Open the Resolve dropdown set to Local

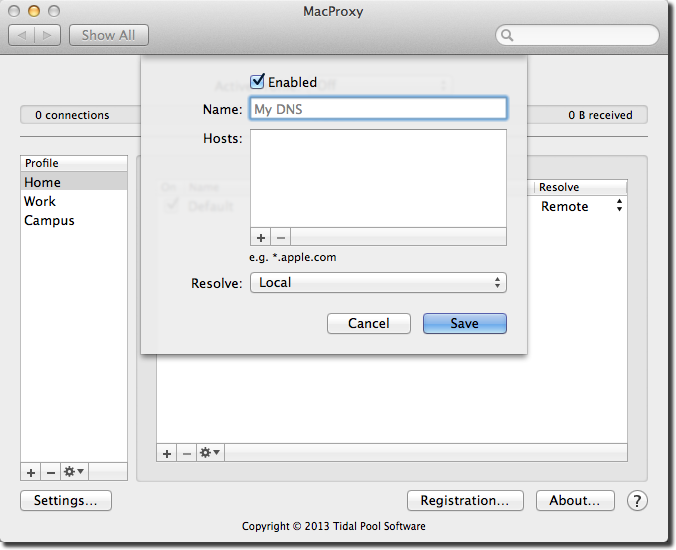point(378,283)
